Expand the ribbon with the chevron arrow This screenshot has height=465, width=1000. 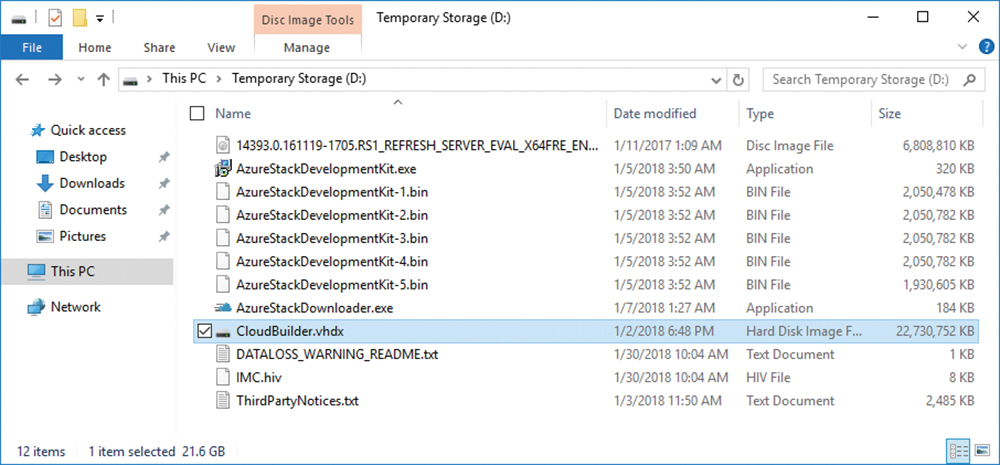click(x=962, y=46)
